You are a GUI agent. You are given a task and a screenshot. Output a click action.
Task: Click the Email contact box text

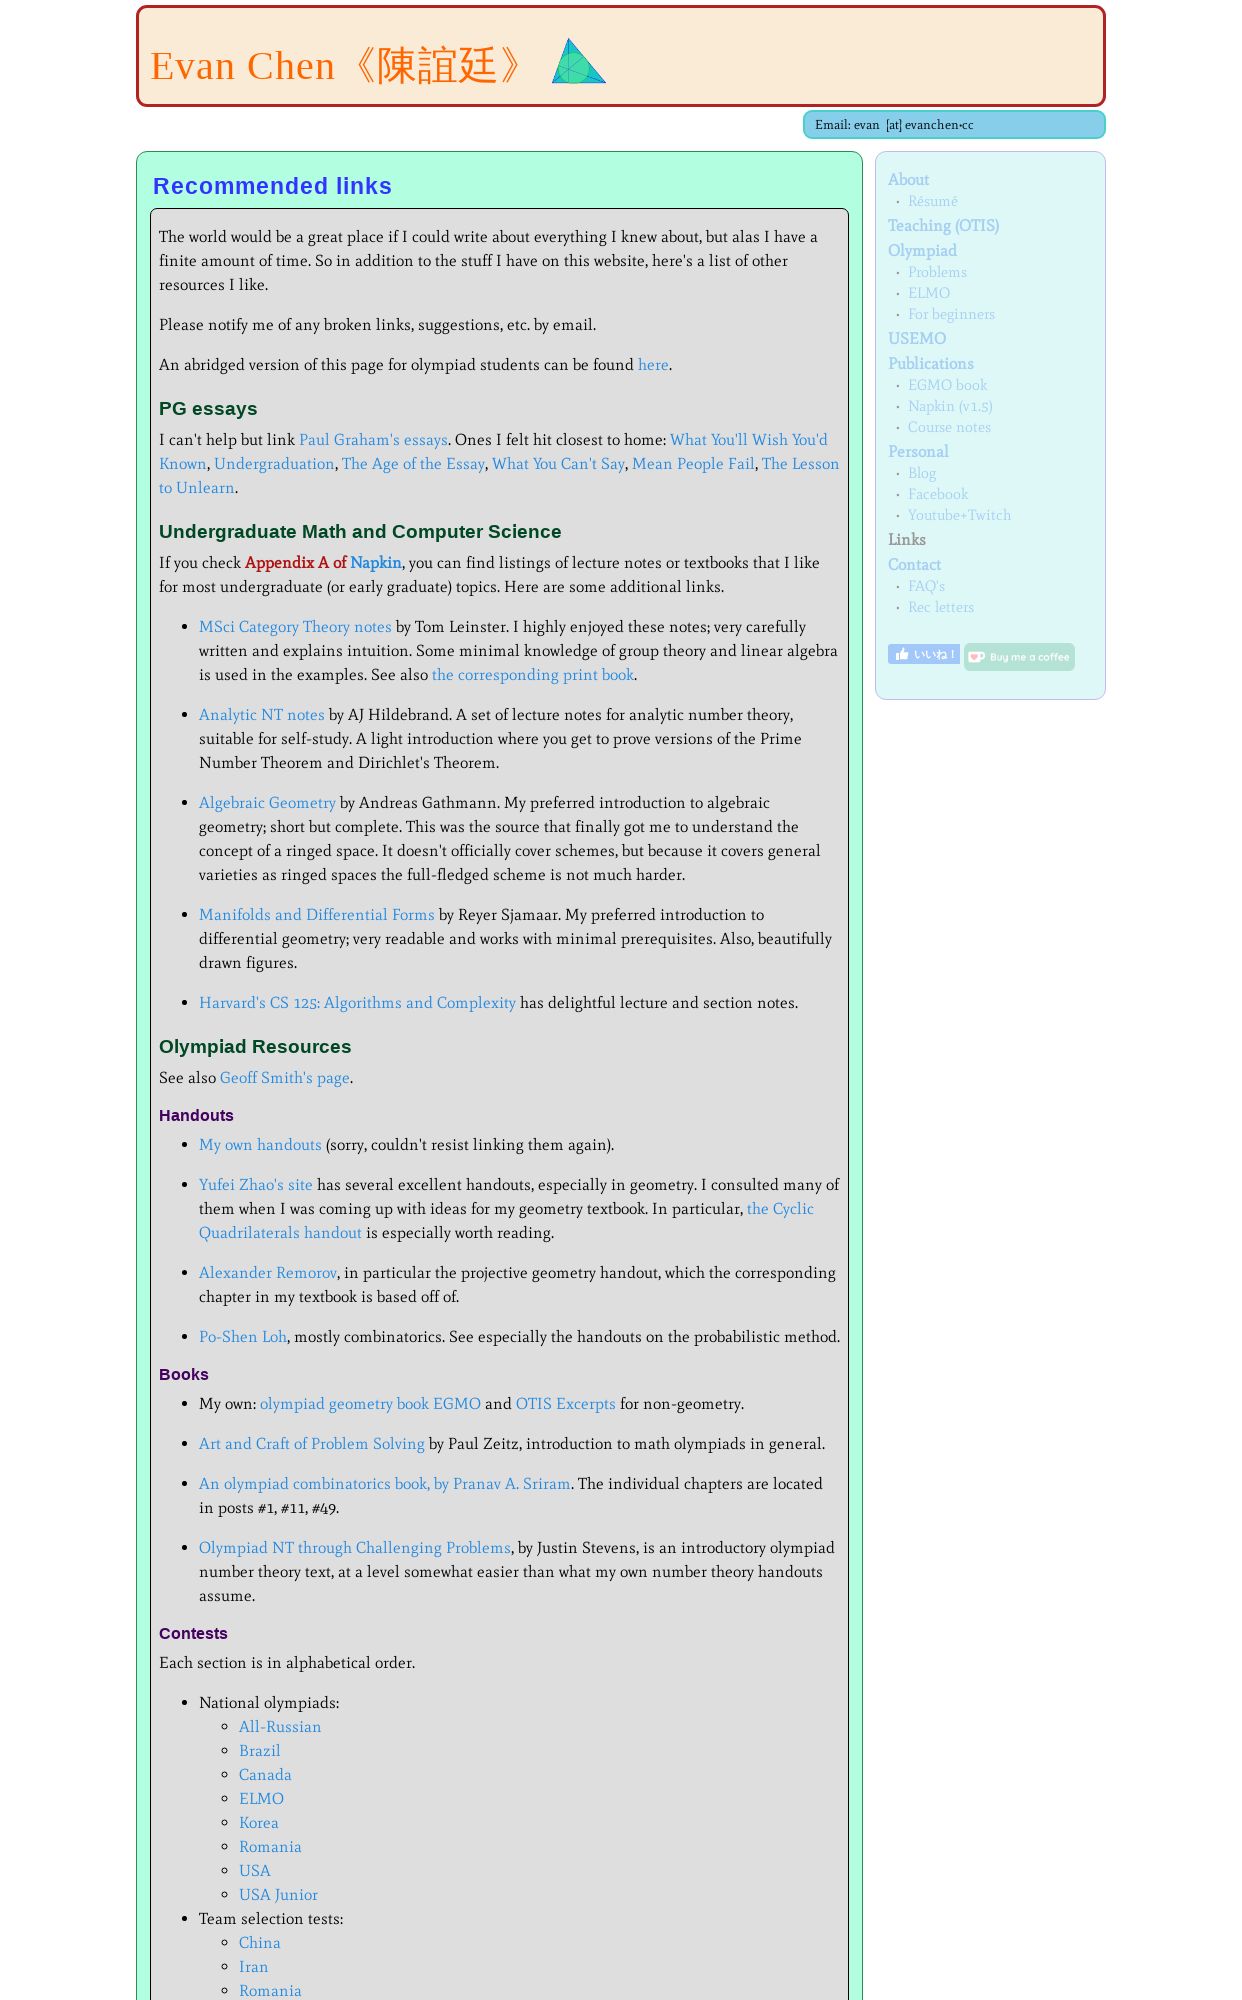point(894,125)
